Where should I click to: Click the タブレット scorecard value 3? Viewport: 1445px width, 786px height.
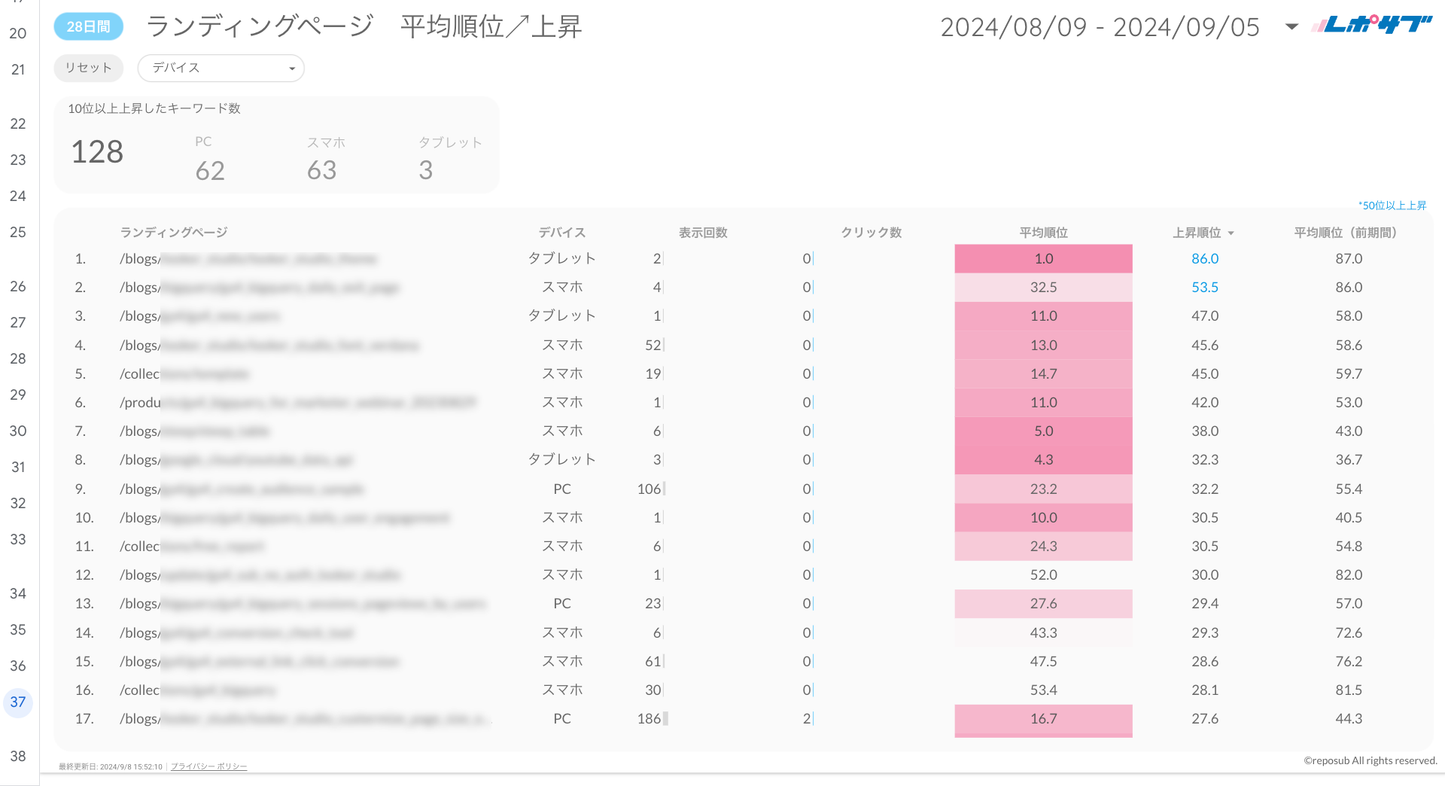426,171
